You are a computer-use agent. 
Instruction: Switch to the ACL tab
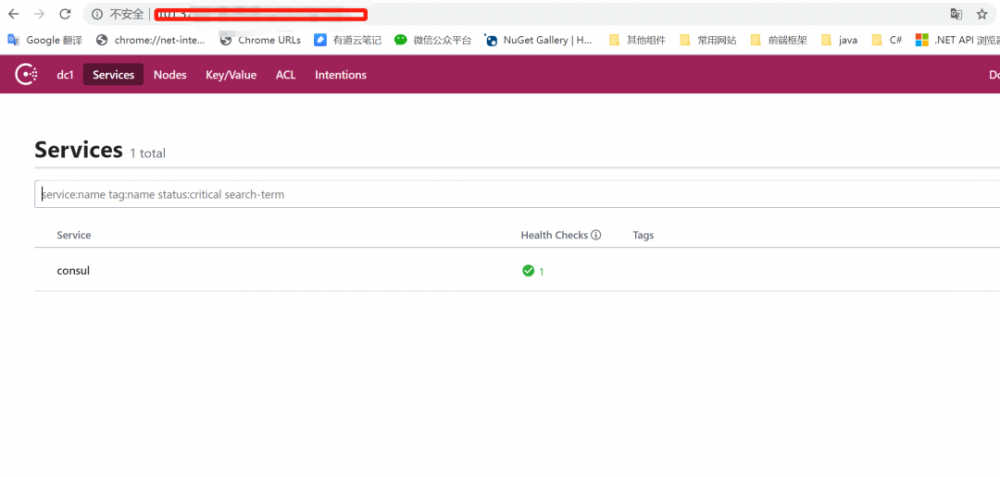coord(286,75)
